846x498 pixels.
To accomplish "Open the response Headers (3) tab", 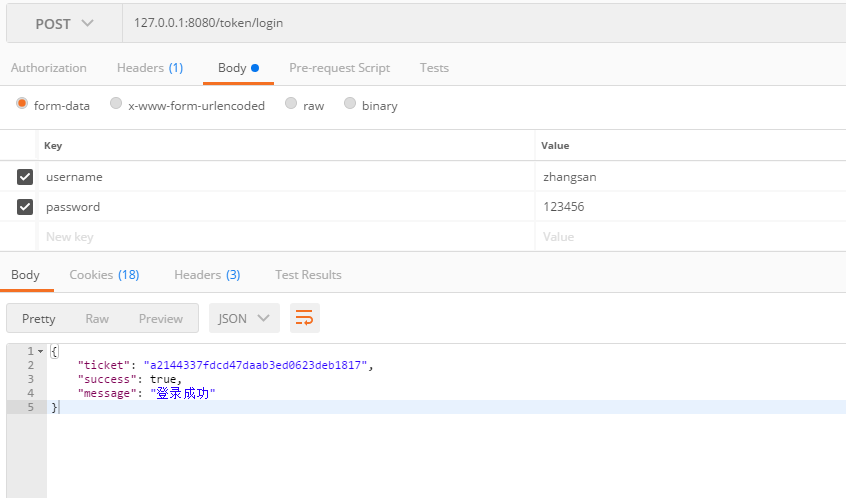I will click(207, 275).
